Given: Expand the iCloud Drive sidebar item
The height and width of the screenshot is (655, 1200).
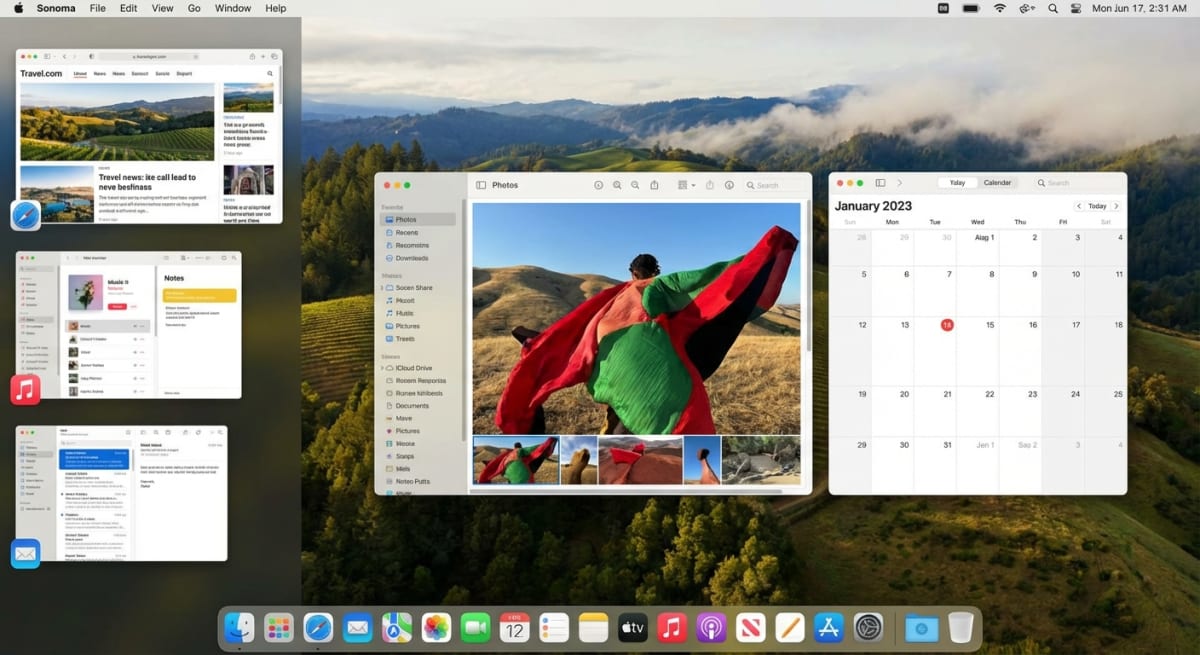Looking at the screenshot, I should 382,368.
